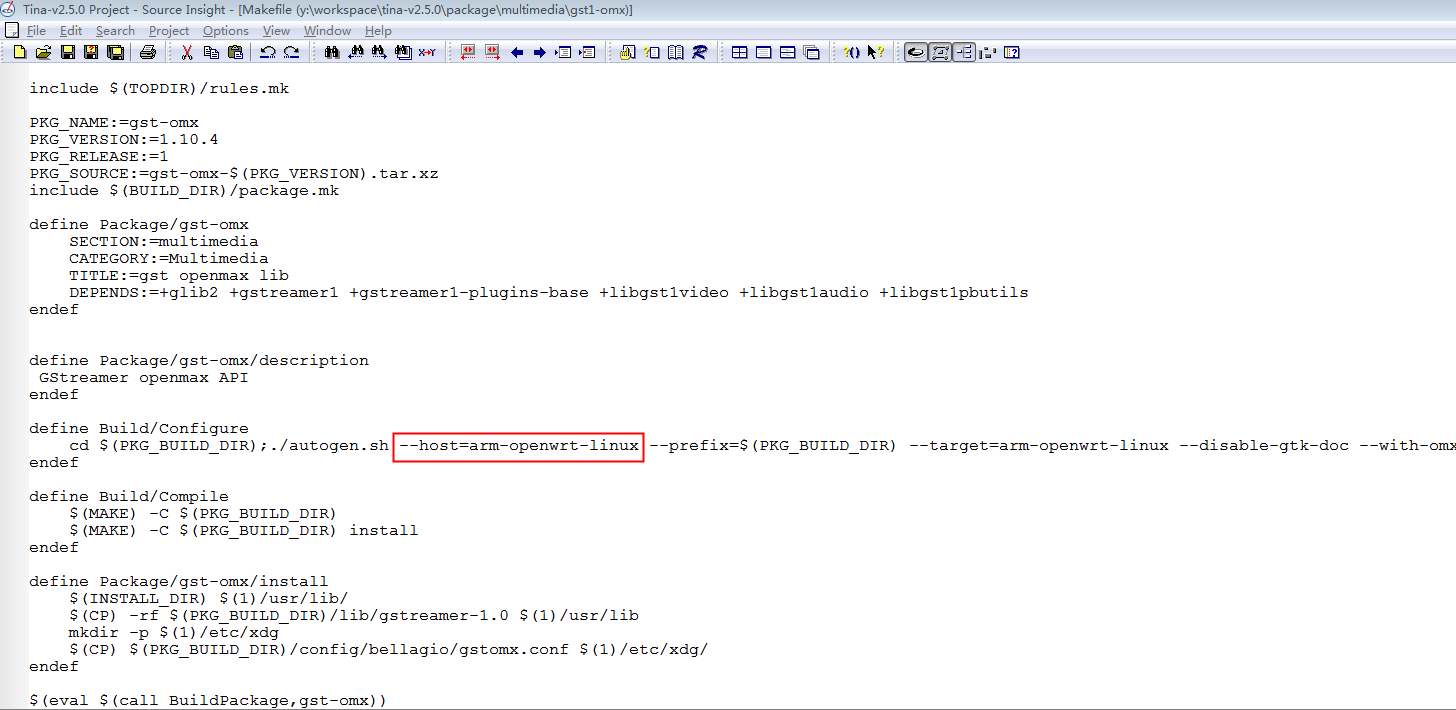
Task: Click the Search Files binoculars icon
Action: tap(403, 52)
